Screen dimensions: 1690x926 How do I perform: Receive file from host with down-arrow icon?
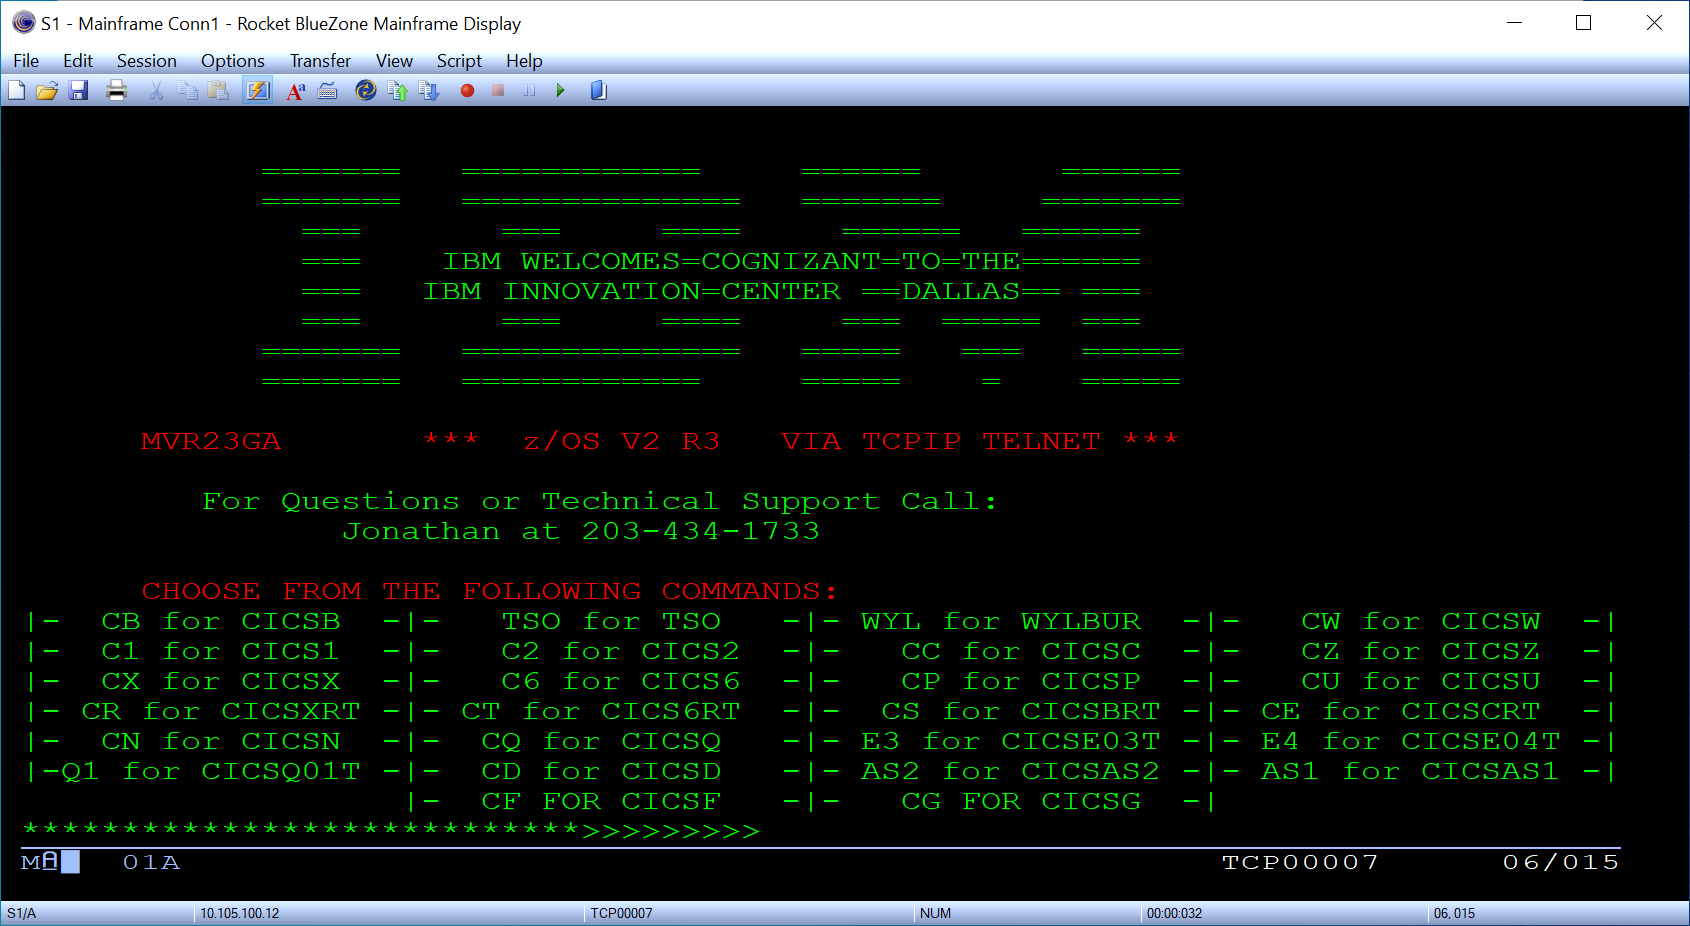[x=429, y=91]
